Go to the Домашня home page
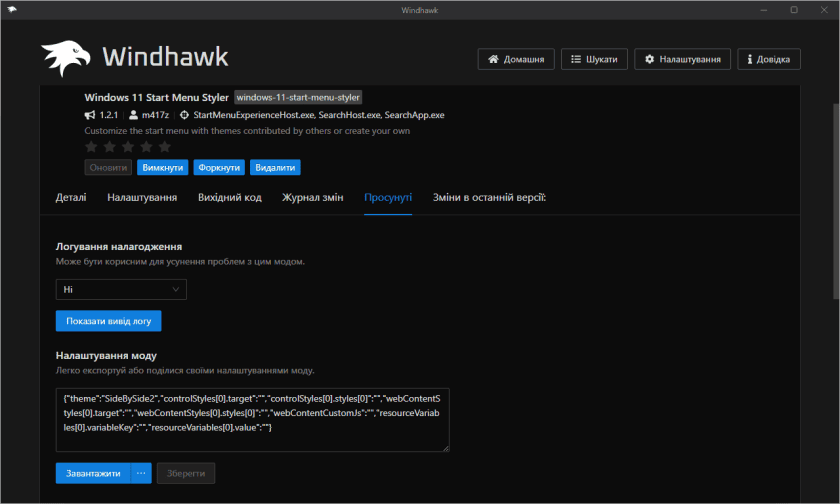The height and width of the screenshot is (504, 840). (515, 59)
